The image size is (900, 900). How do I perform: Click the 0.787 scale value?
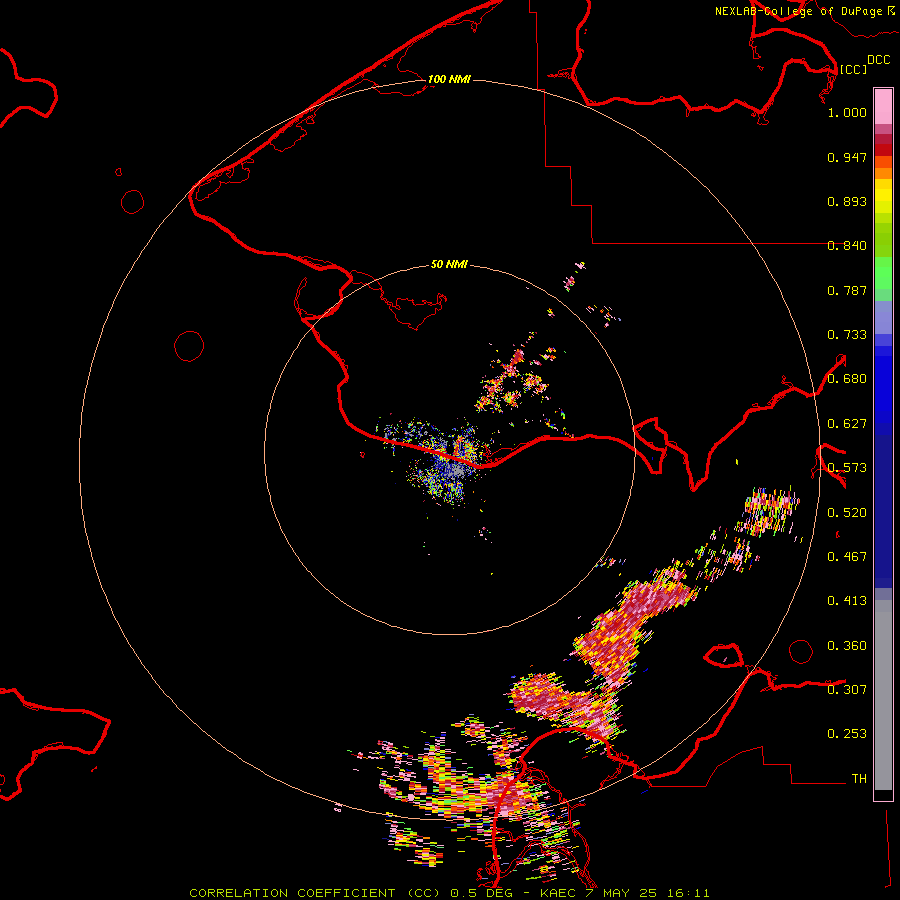[x=847, y=290]
